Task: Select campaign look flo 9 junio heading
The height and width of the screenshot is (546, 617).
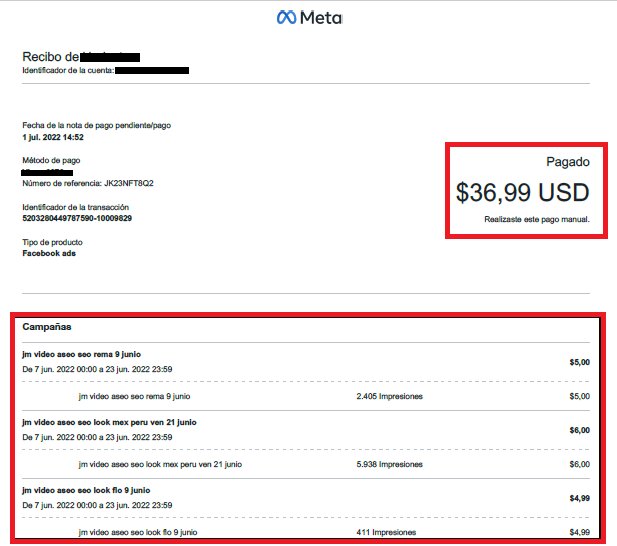Action: 86,491
